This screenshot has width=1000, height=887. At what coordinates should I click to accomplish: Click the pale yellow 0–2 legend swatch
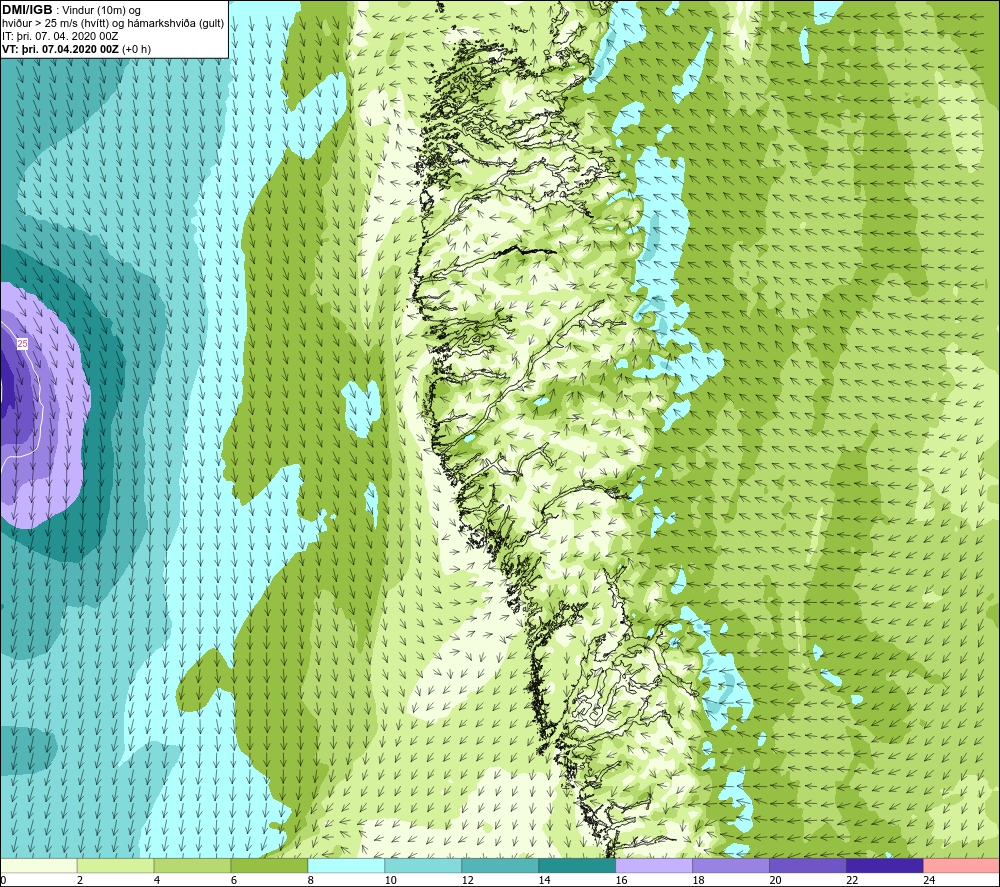[39, 866]
